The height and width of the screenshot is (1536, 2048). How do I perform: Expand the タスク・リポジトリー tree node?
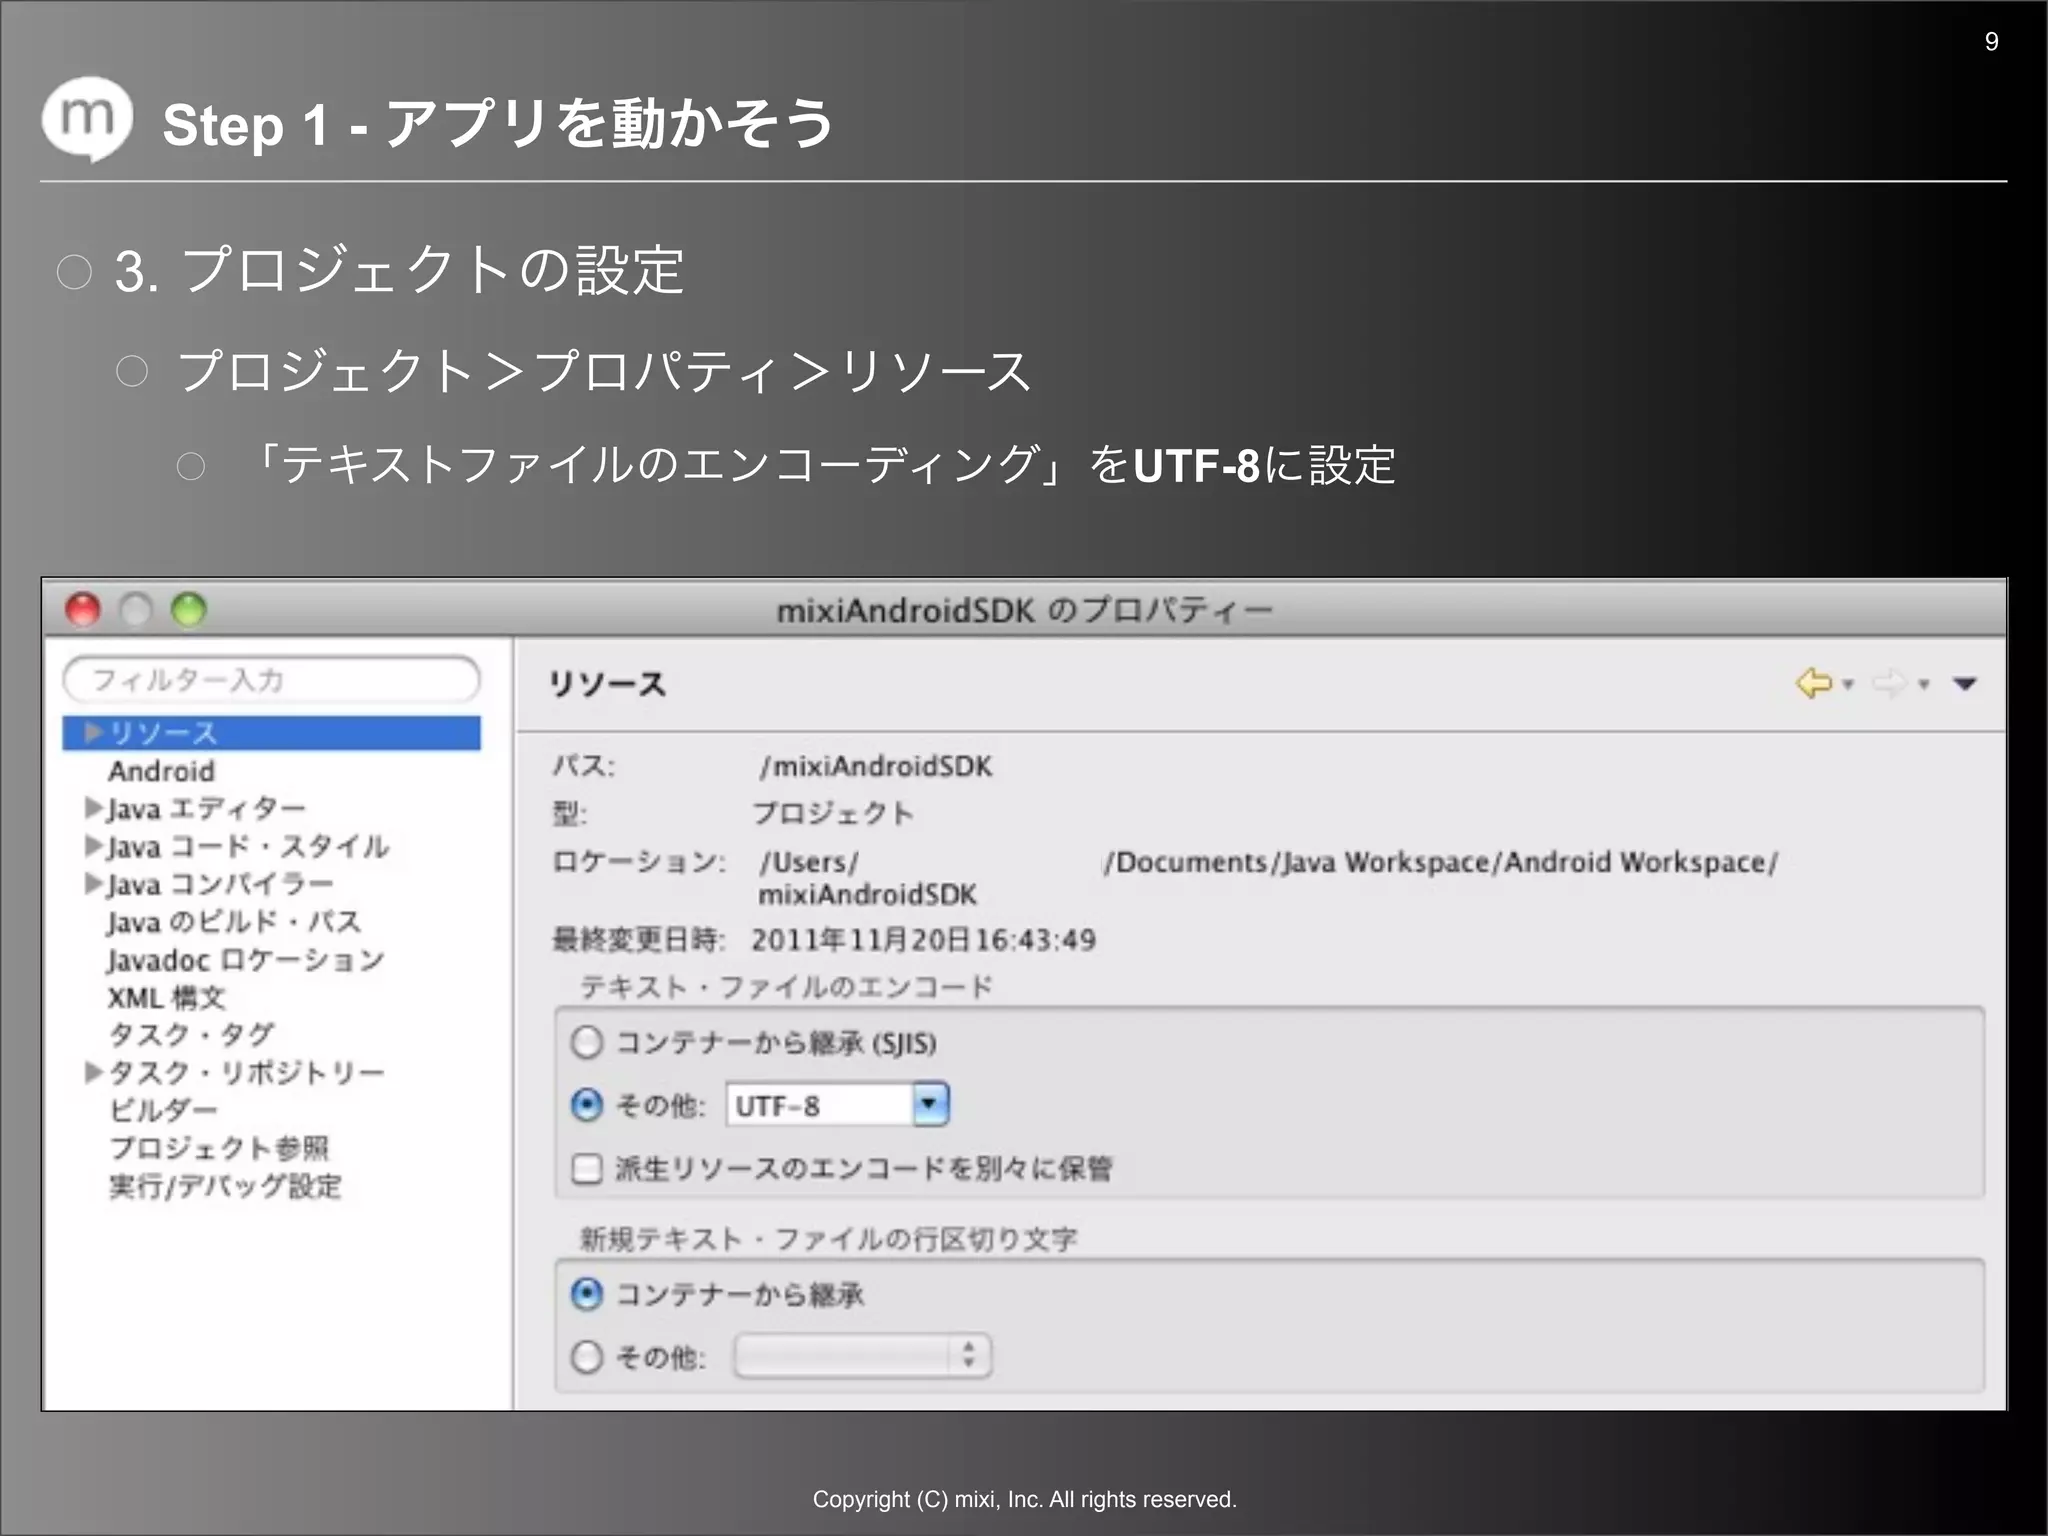[93, 1072]
